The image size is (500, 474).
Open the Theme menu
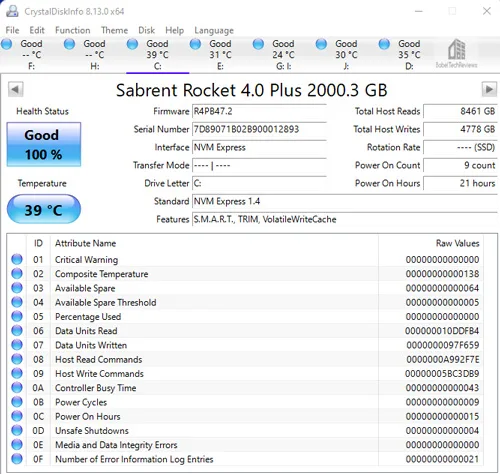click(x=114, y=30)
